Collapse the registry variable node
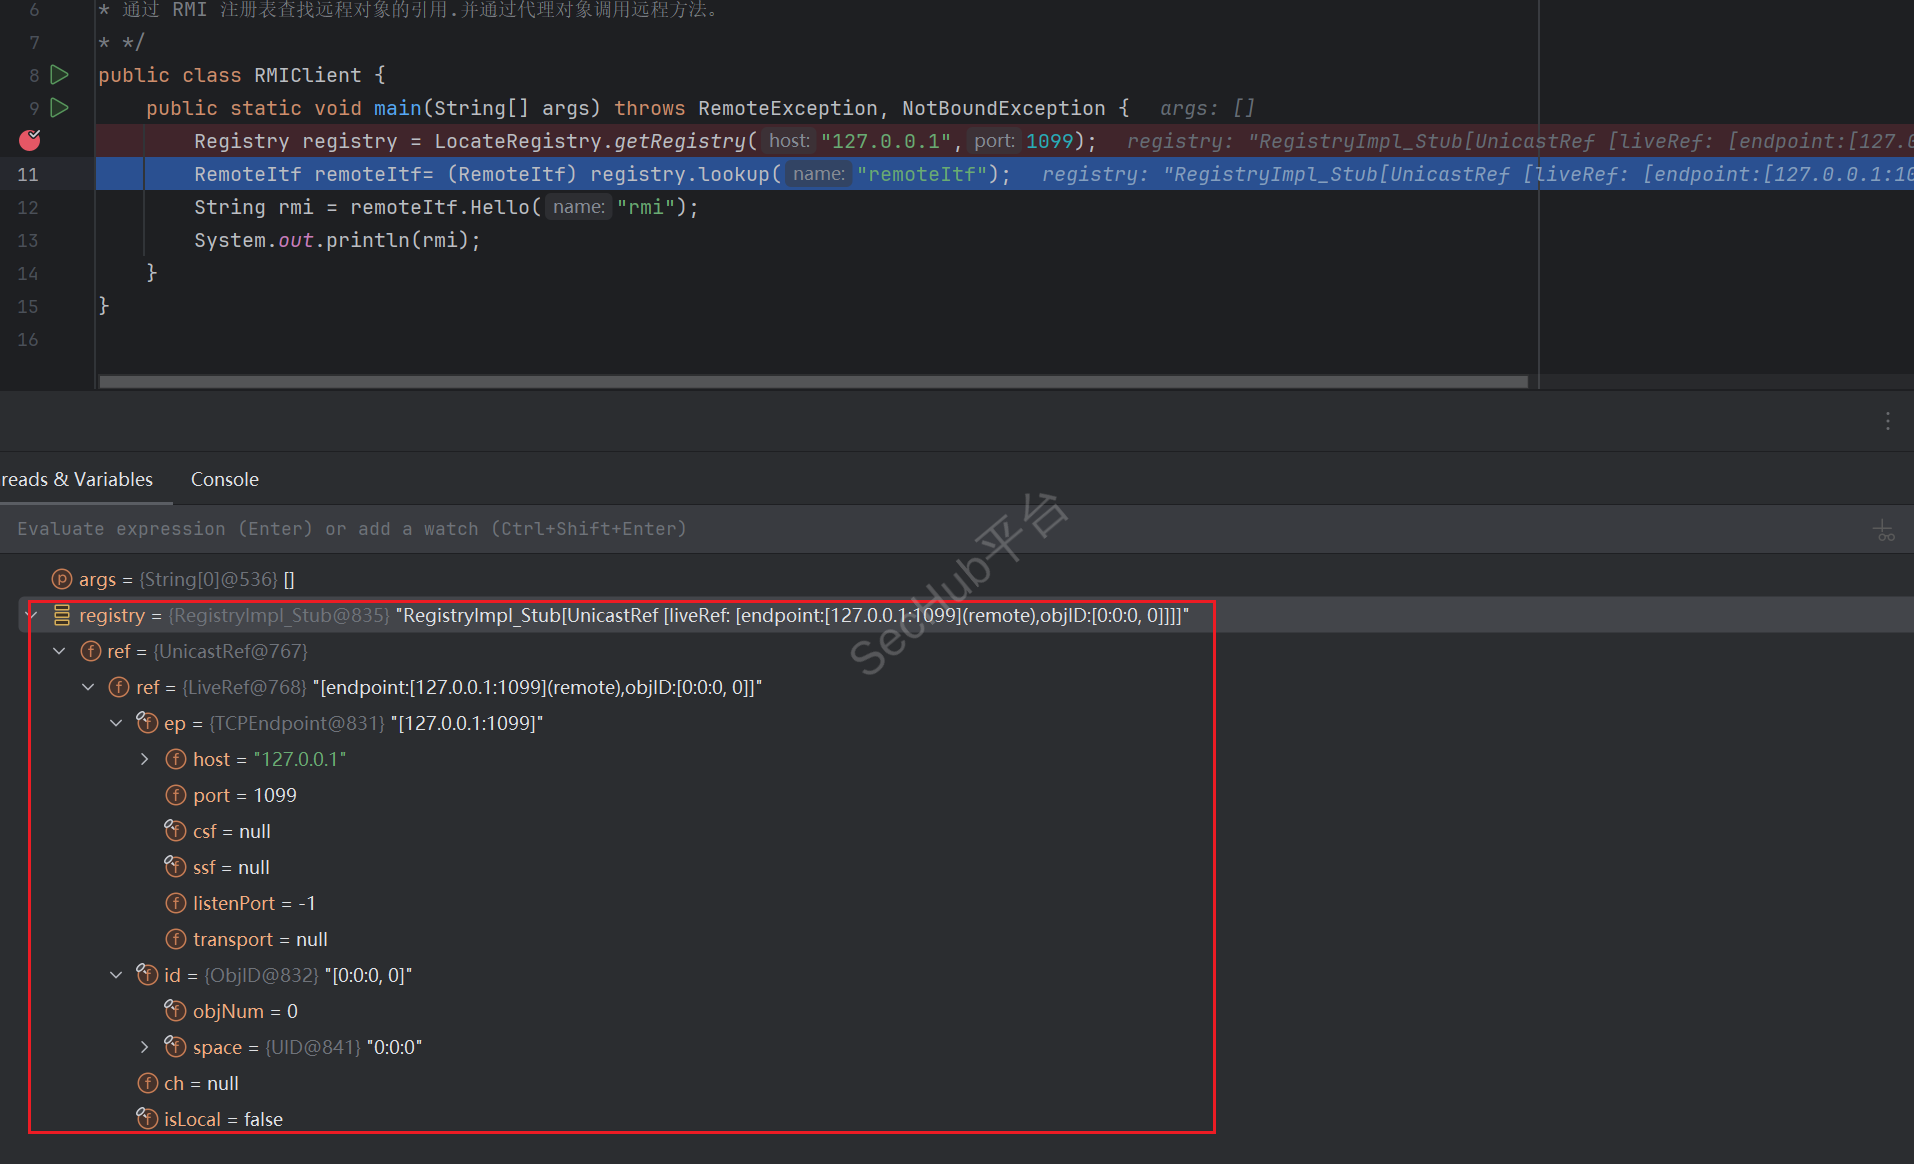Viewport: 1914px width, 1164px height. point(32,615)
